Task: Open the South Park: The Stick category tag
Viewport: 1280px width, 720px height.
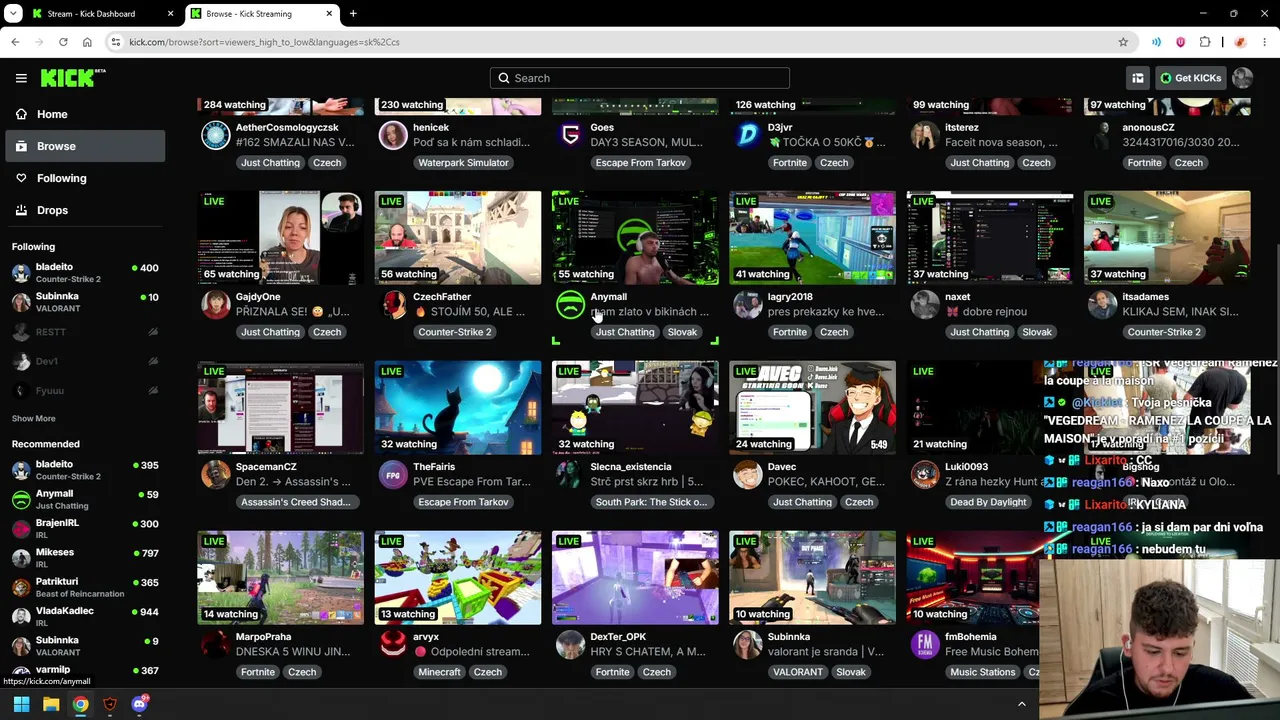Action: 650,502
